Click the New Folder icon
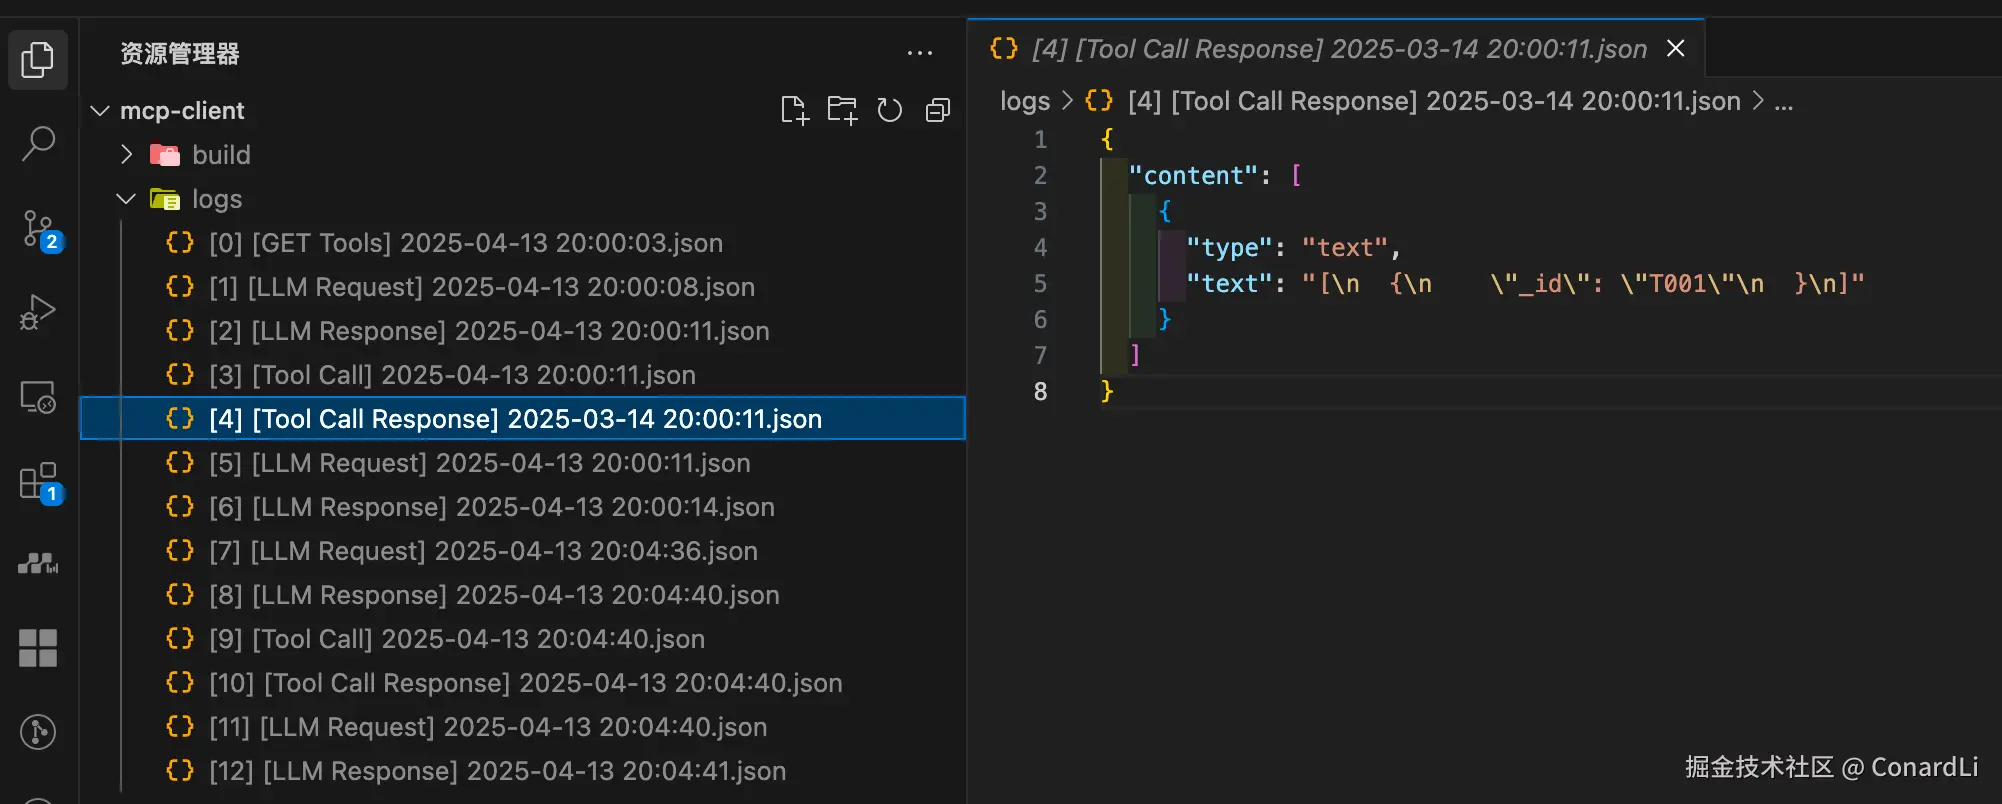The height and width of the screenshot is (804, 2002). [x=842, y=110]
